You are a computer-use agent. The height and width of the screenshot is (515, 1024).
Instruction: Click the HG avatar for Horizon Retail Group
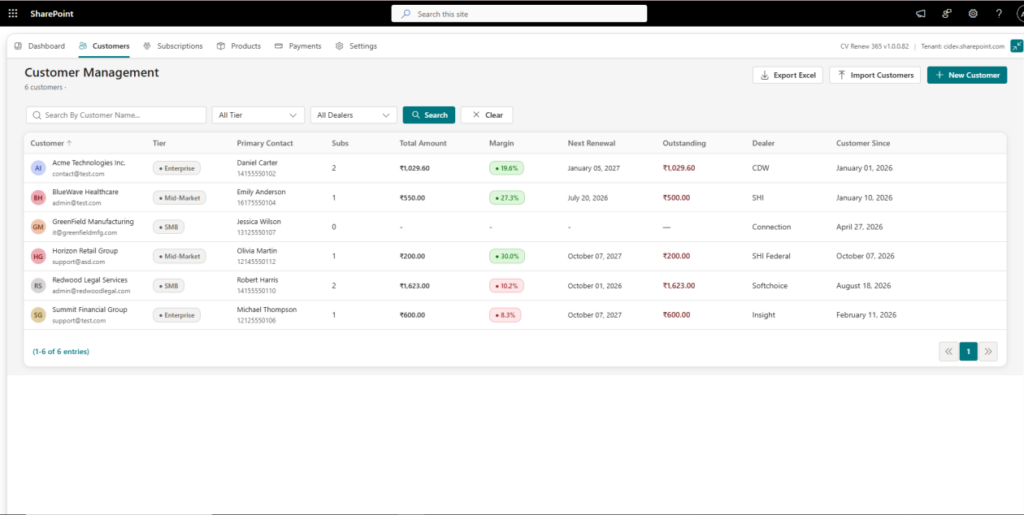click(x=38, y=257)
